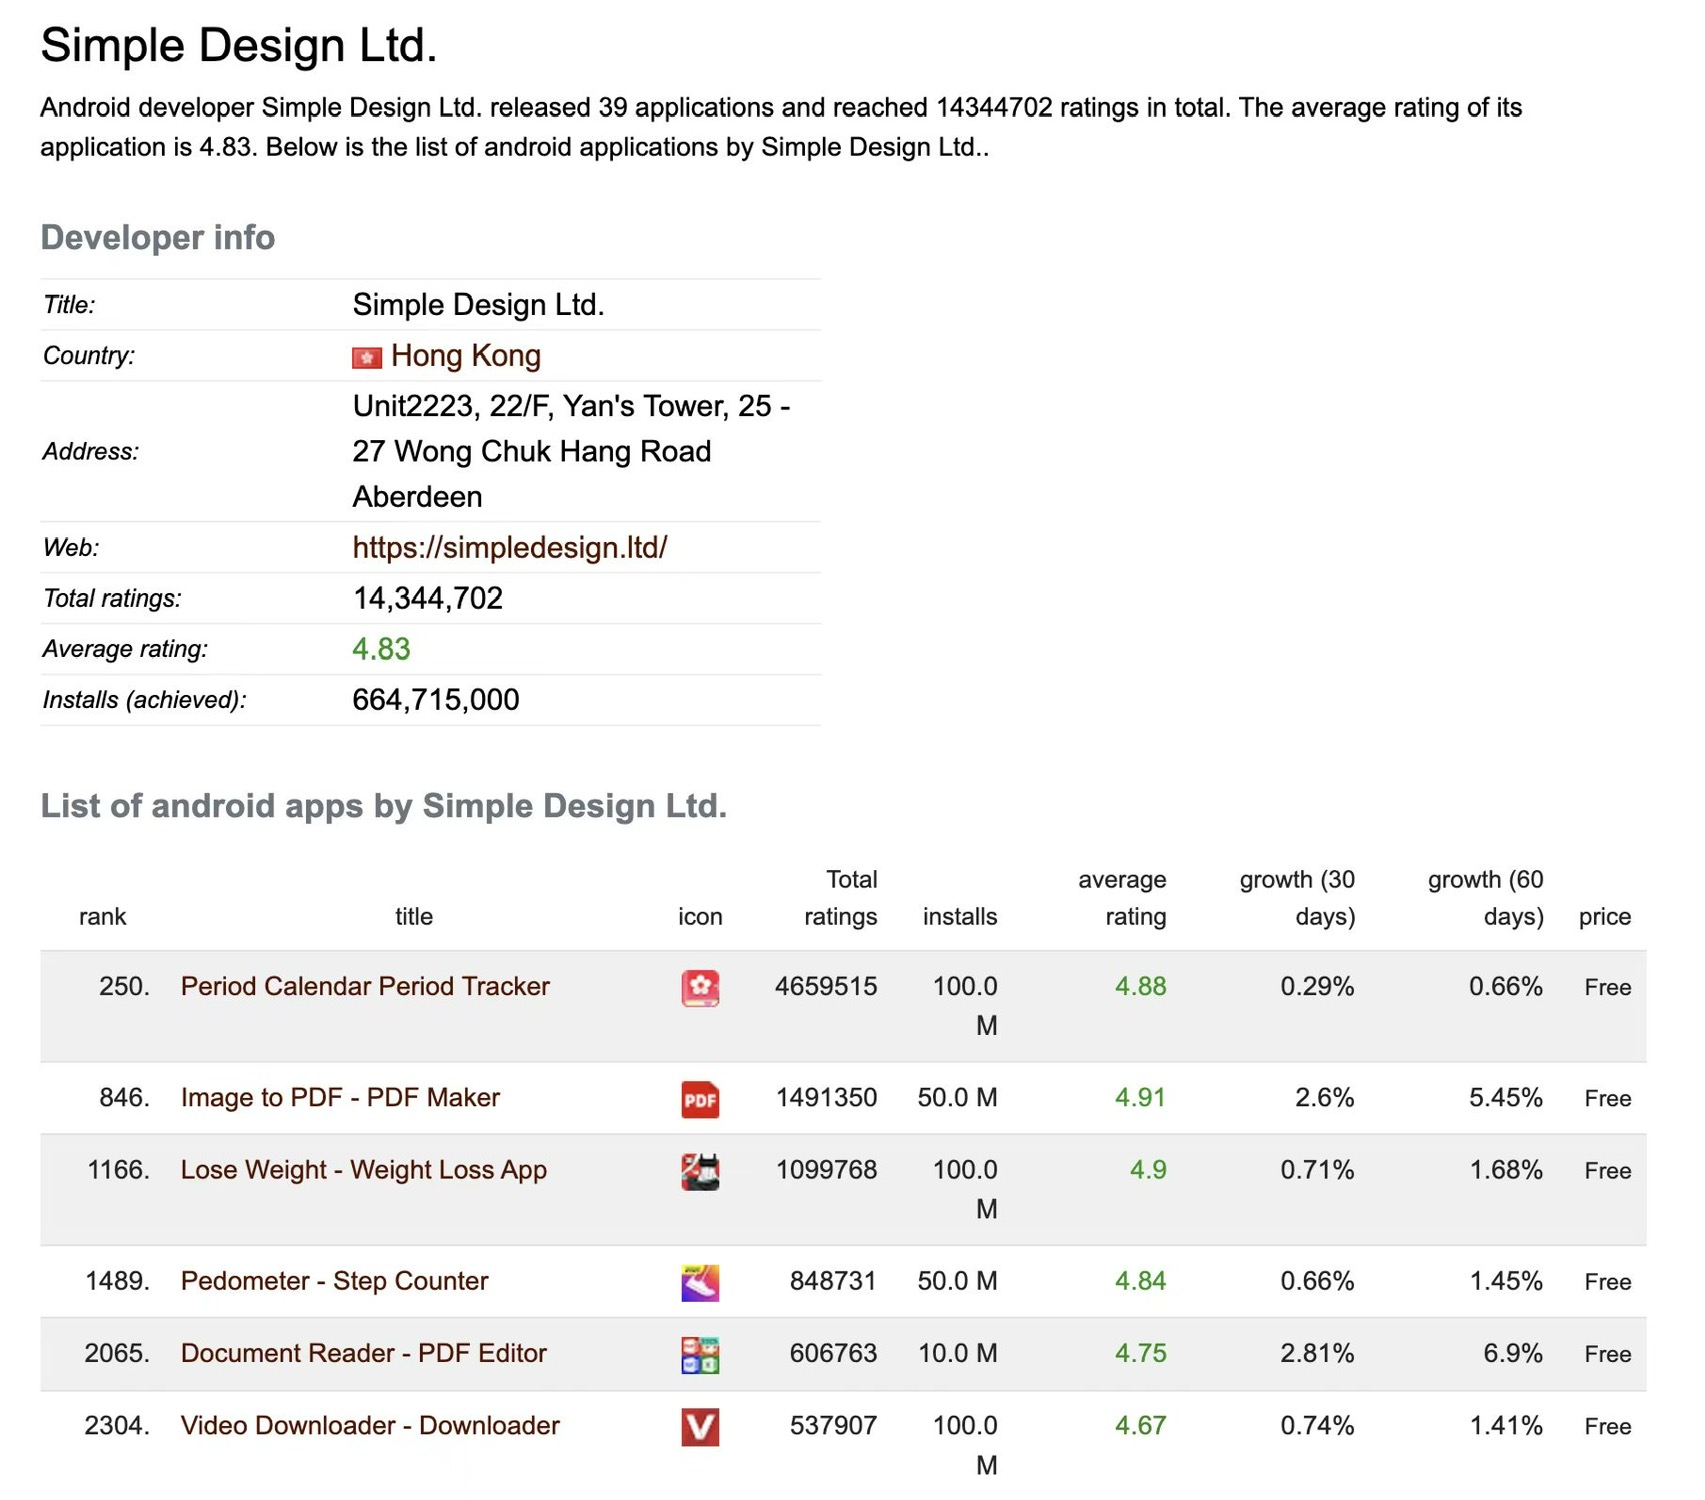The image size is (1705, 1500).
Task: Click ratings count 848731
Action: (x=833, y=1281)
